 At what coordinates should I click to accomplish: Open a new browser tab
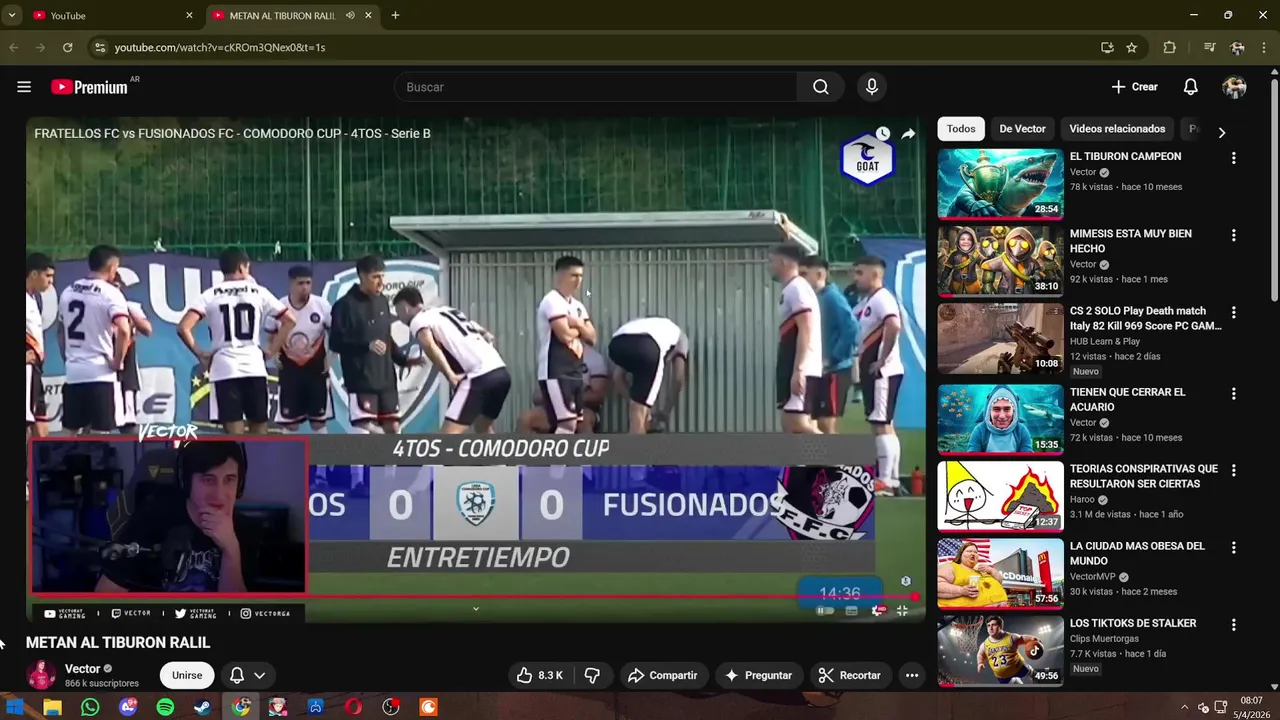click(395, 15)
